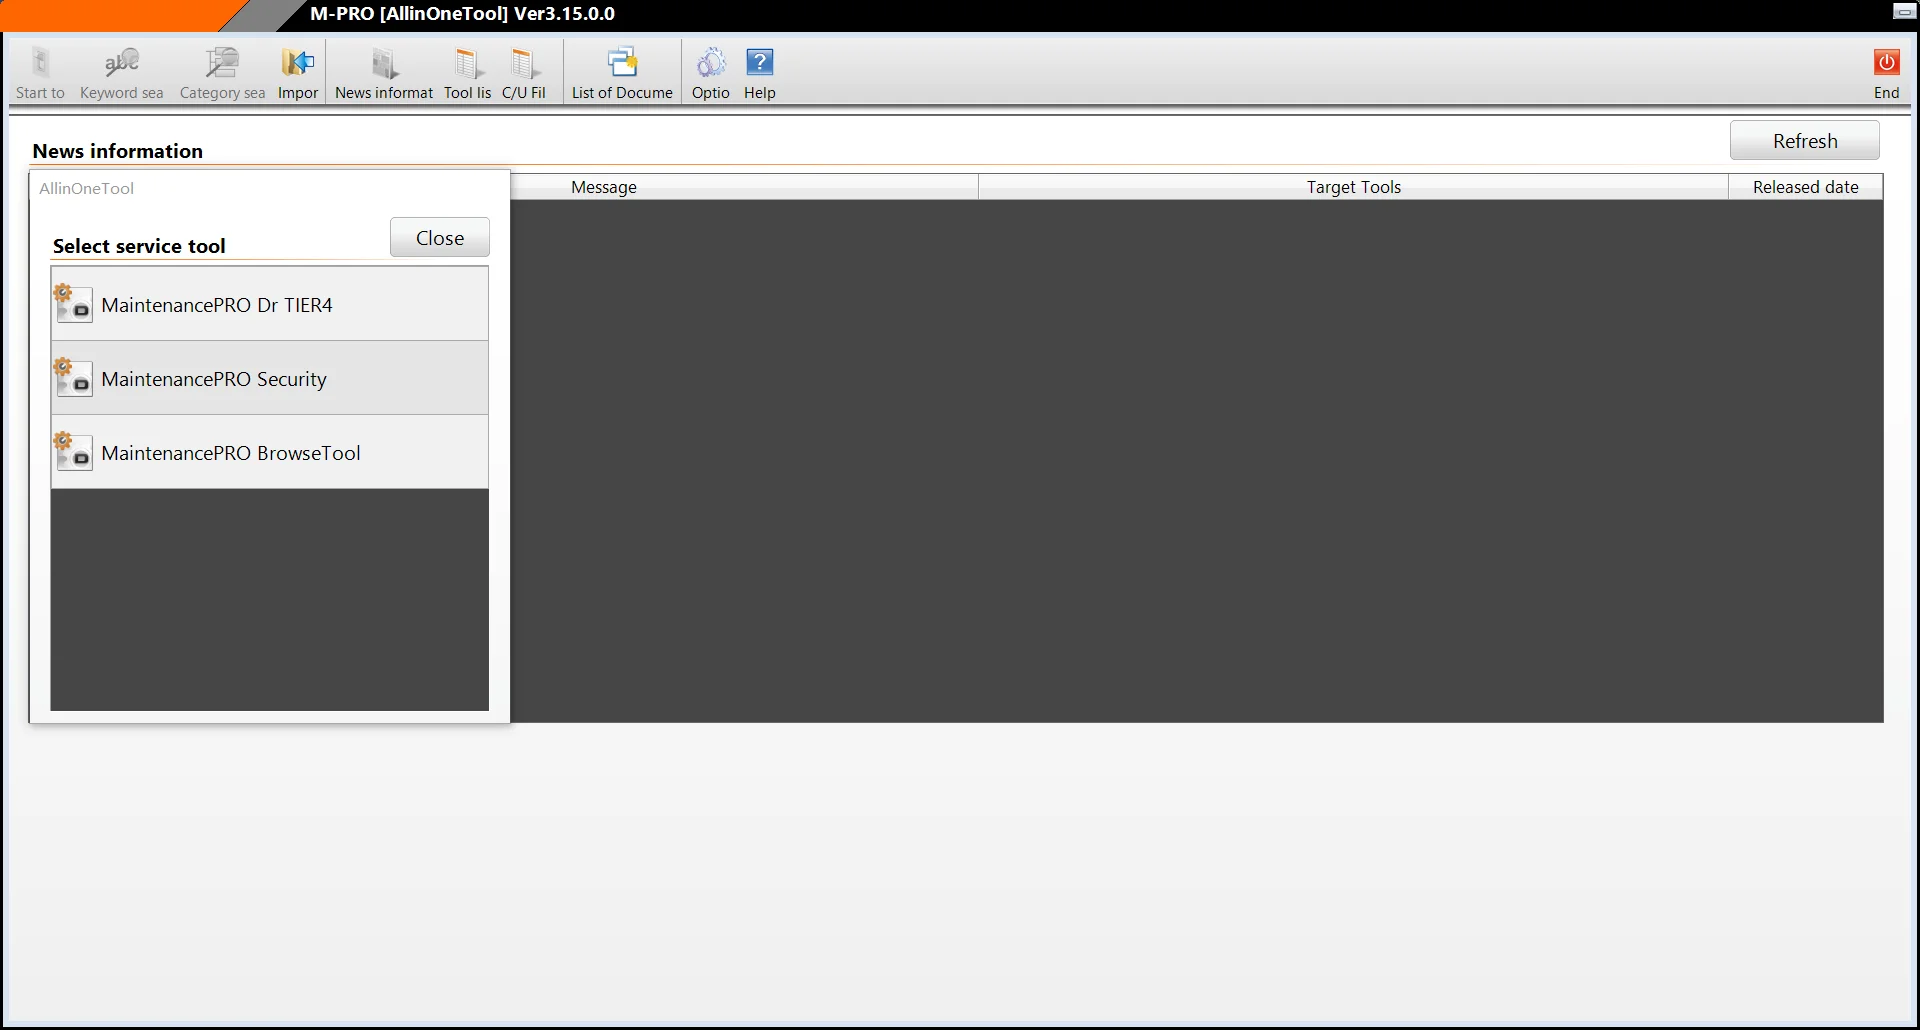Click the Start toolbar icon
Viewport: 1920px width, 1030px height.
(40, 63)
